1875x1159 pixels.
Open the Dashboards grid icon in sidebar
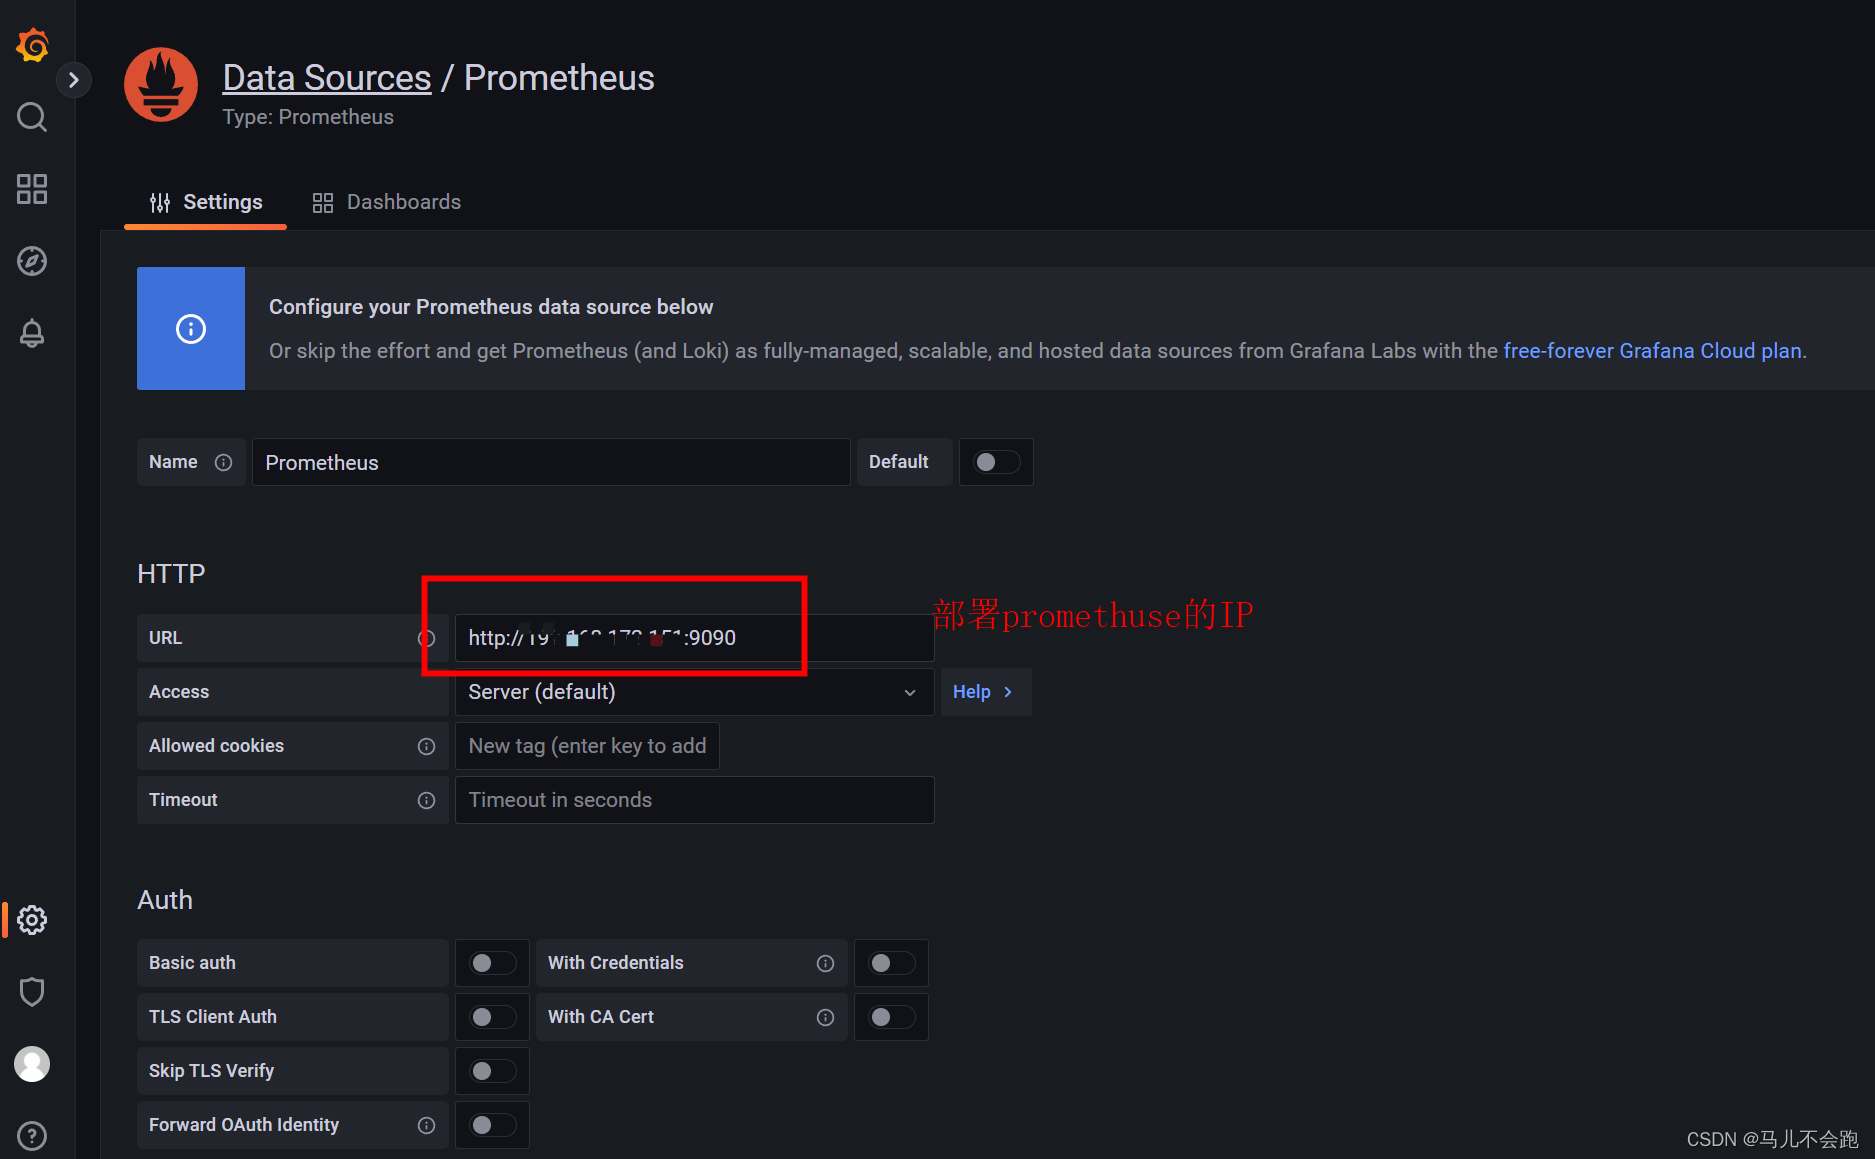point(32,189)
